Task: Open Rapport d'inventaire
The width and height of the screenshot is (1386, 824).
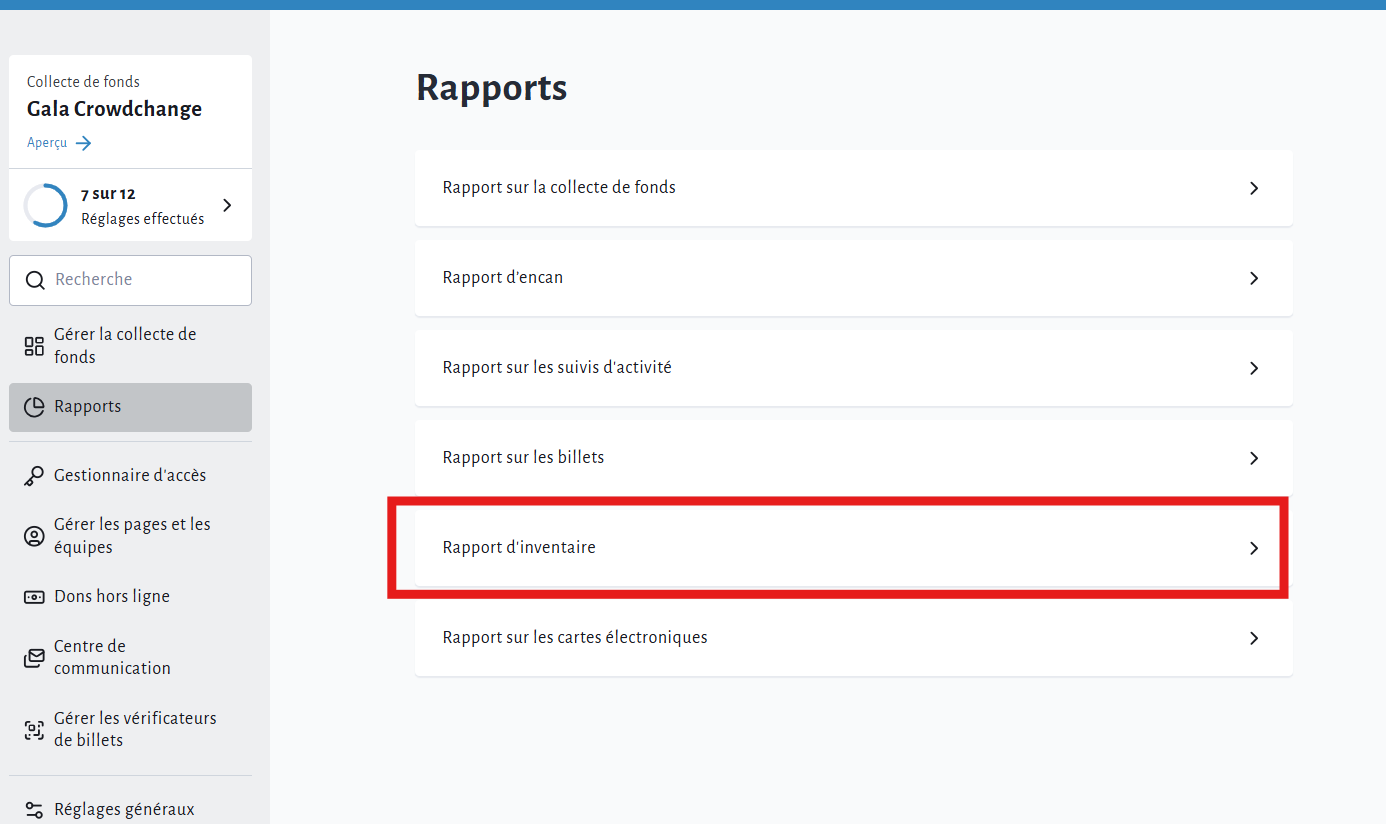Action: tap(854, 548)
